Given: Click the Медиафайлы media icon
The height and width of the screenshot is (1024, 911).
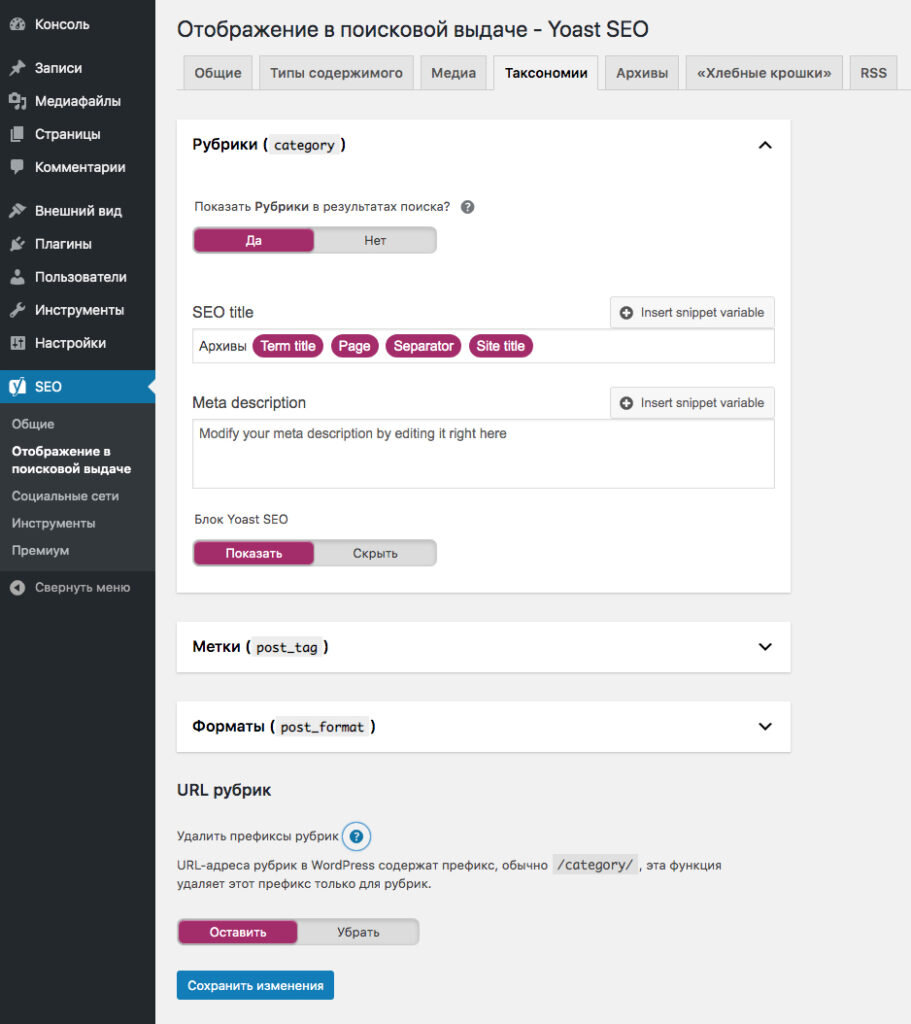Looking at the screenshot, I should point(18,101).
